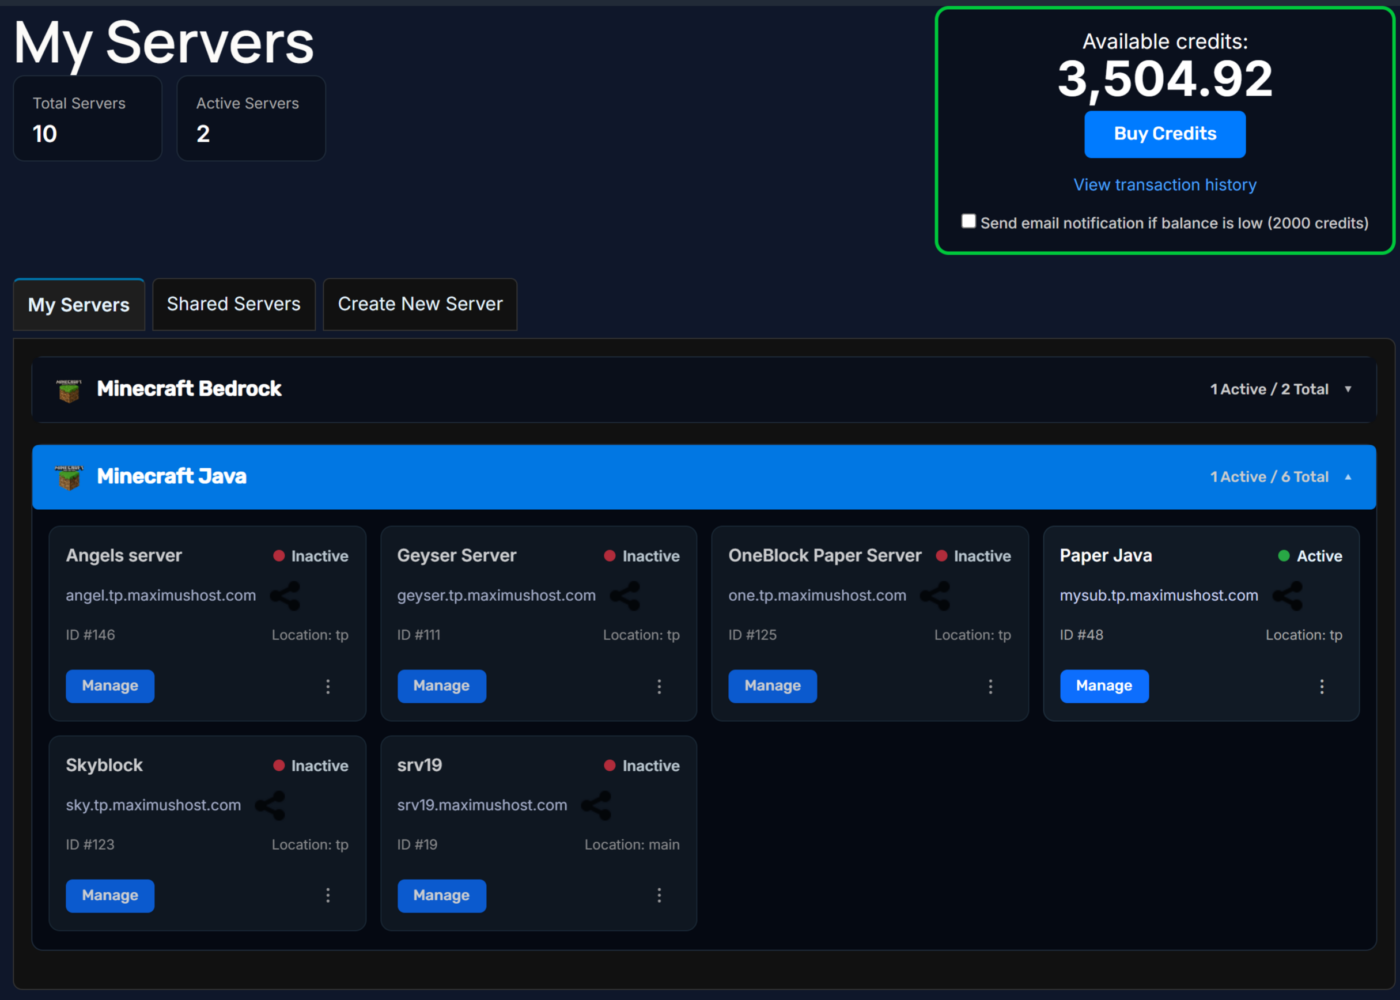The width and height of the screenshot is (1400, 1000).
Task: Open the kebab menu on OneBlock Paper Server
Action: [991, 687]
